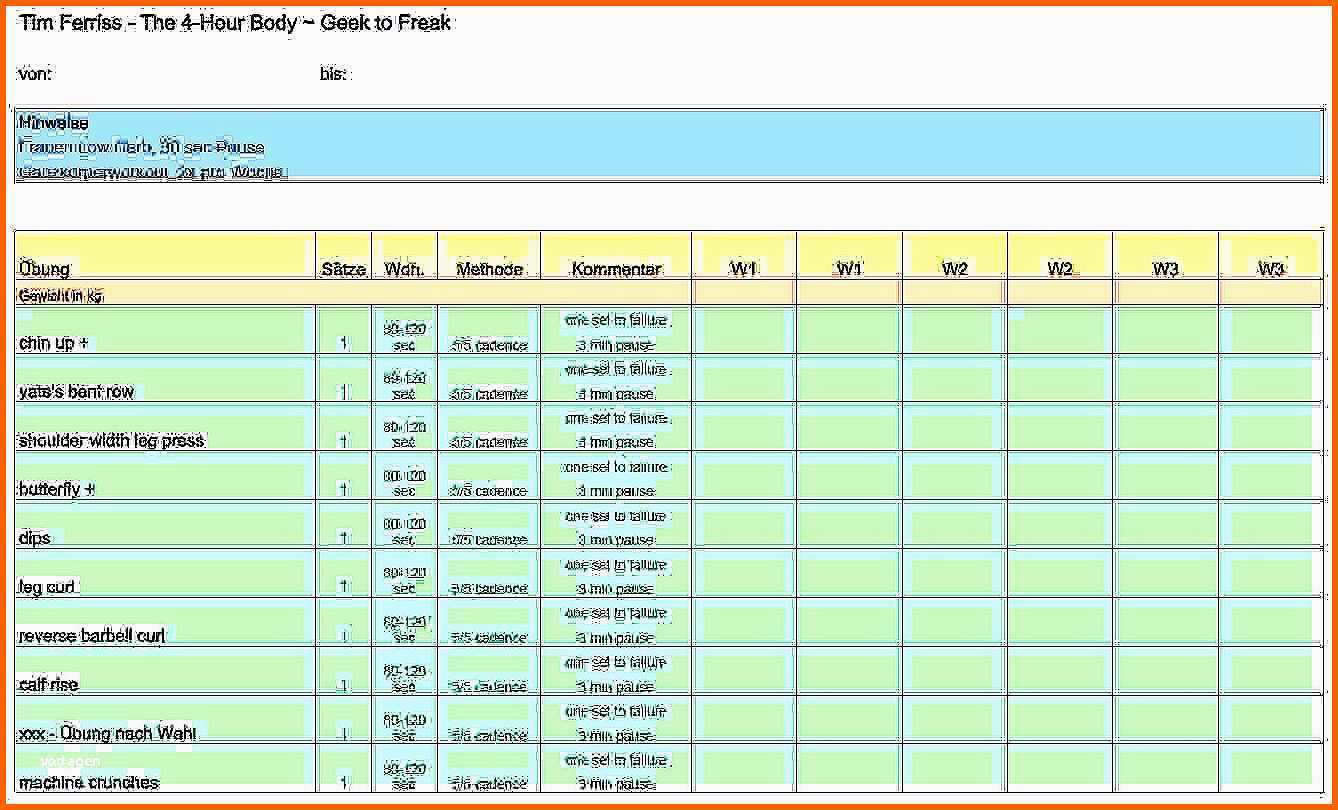Select the first 'W2' column header

[x=955, y=256]
